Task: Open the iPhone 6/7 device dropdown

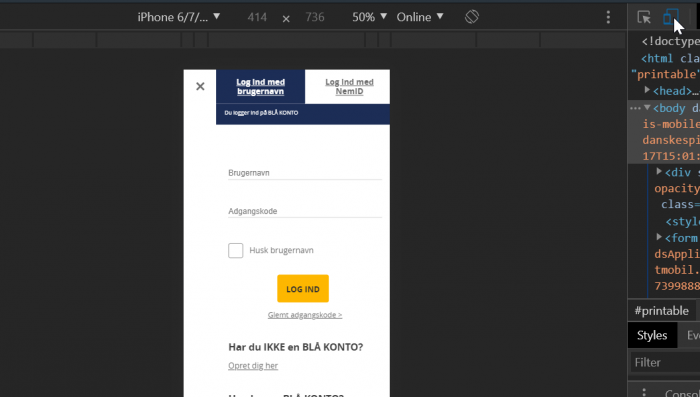Action: click(x=179, y=17)
